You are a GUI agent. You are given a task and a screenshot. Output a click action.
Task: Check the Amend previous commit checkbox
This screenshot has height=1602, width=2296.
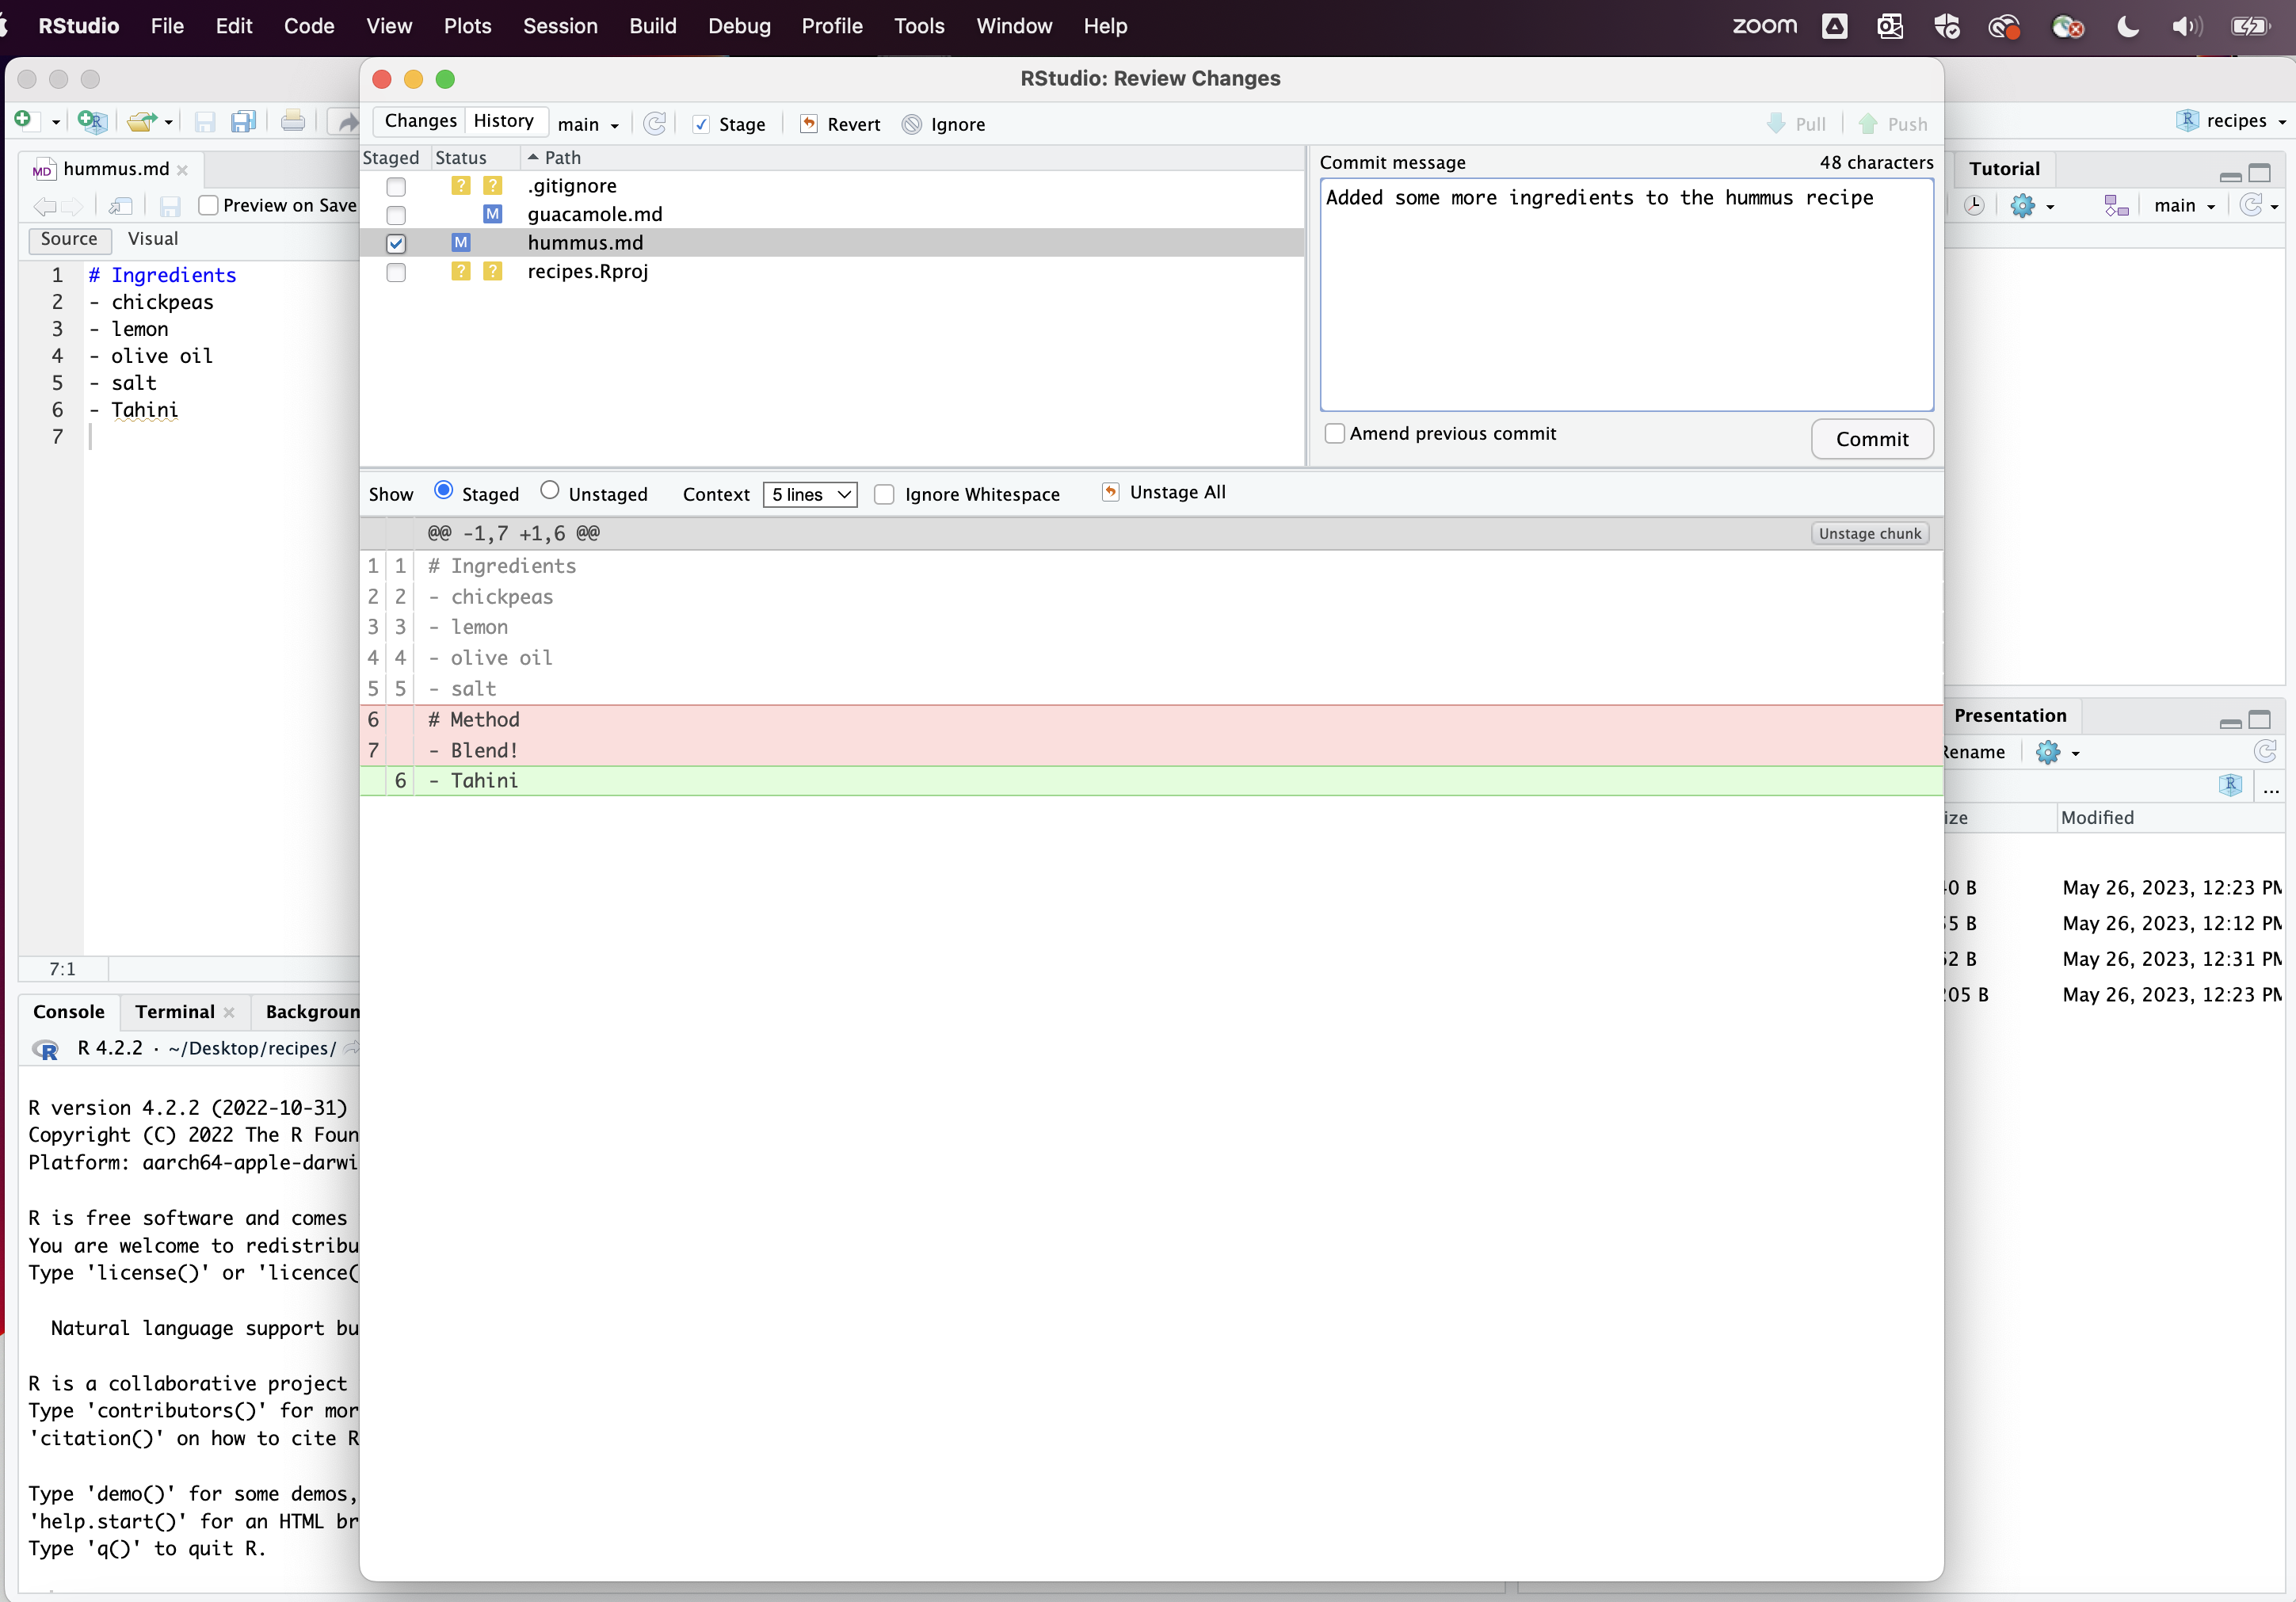[x=1337, y=433]
